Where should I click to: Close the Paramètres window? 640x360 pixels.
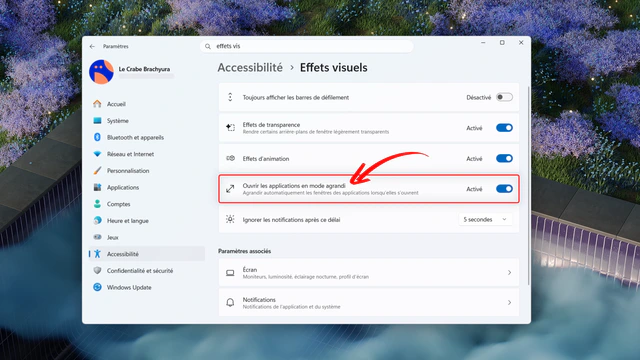point(521,42)
